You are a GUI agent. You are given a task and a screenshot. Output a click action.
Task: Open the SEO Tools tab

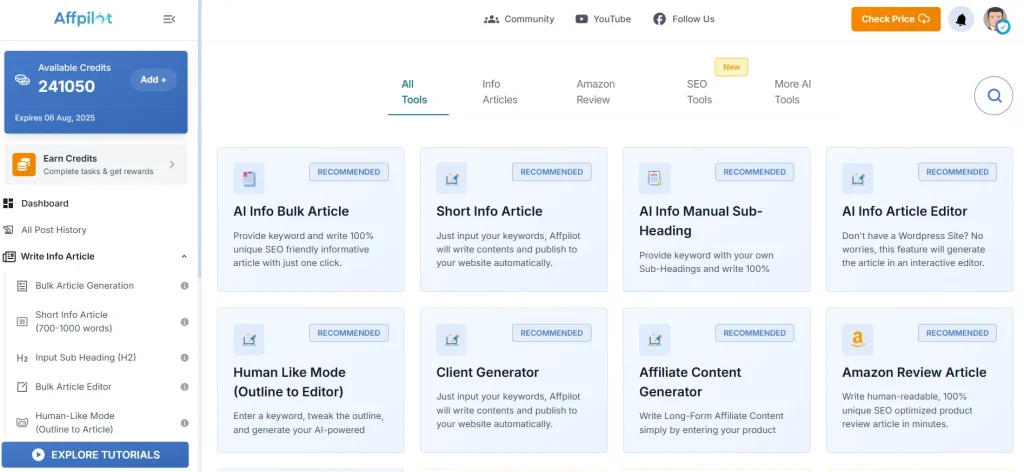699,92
